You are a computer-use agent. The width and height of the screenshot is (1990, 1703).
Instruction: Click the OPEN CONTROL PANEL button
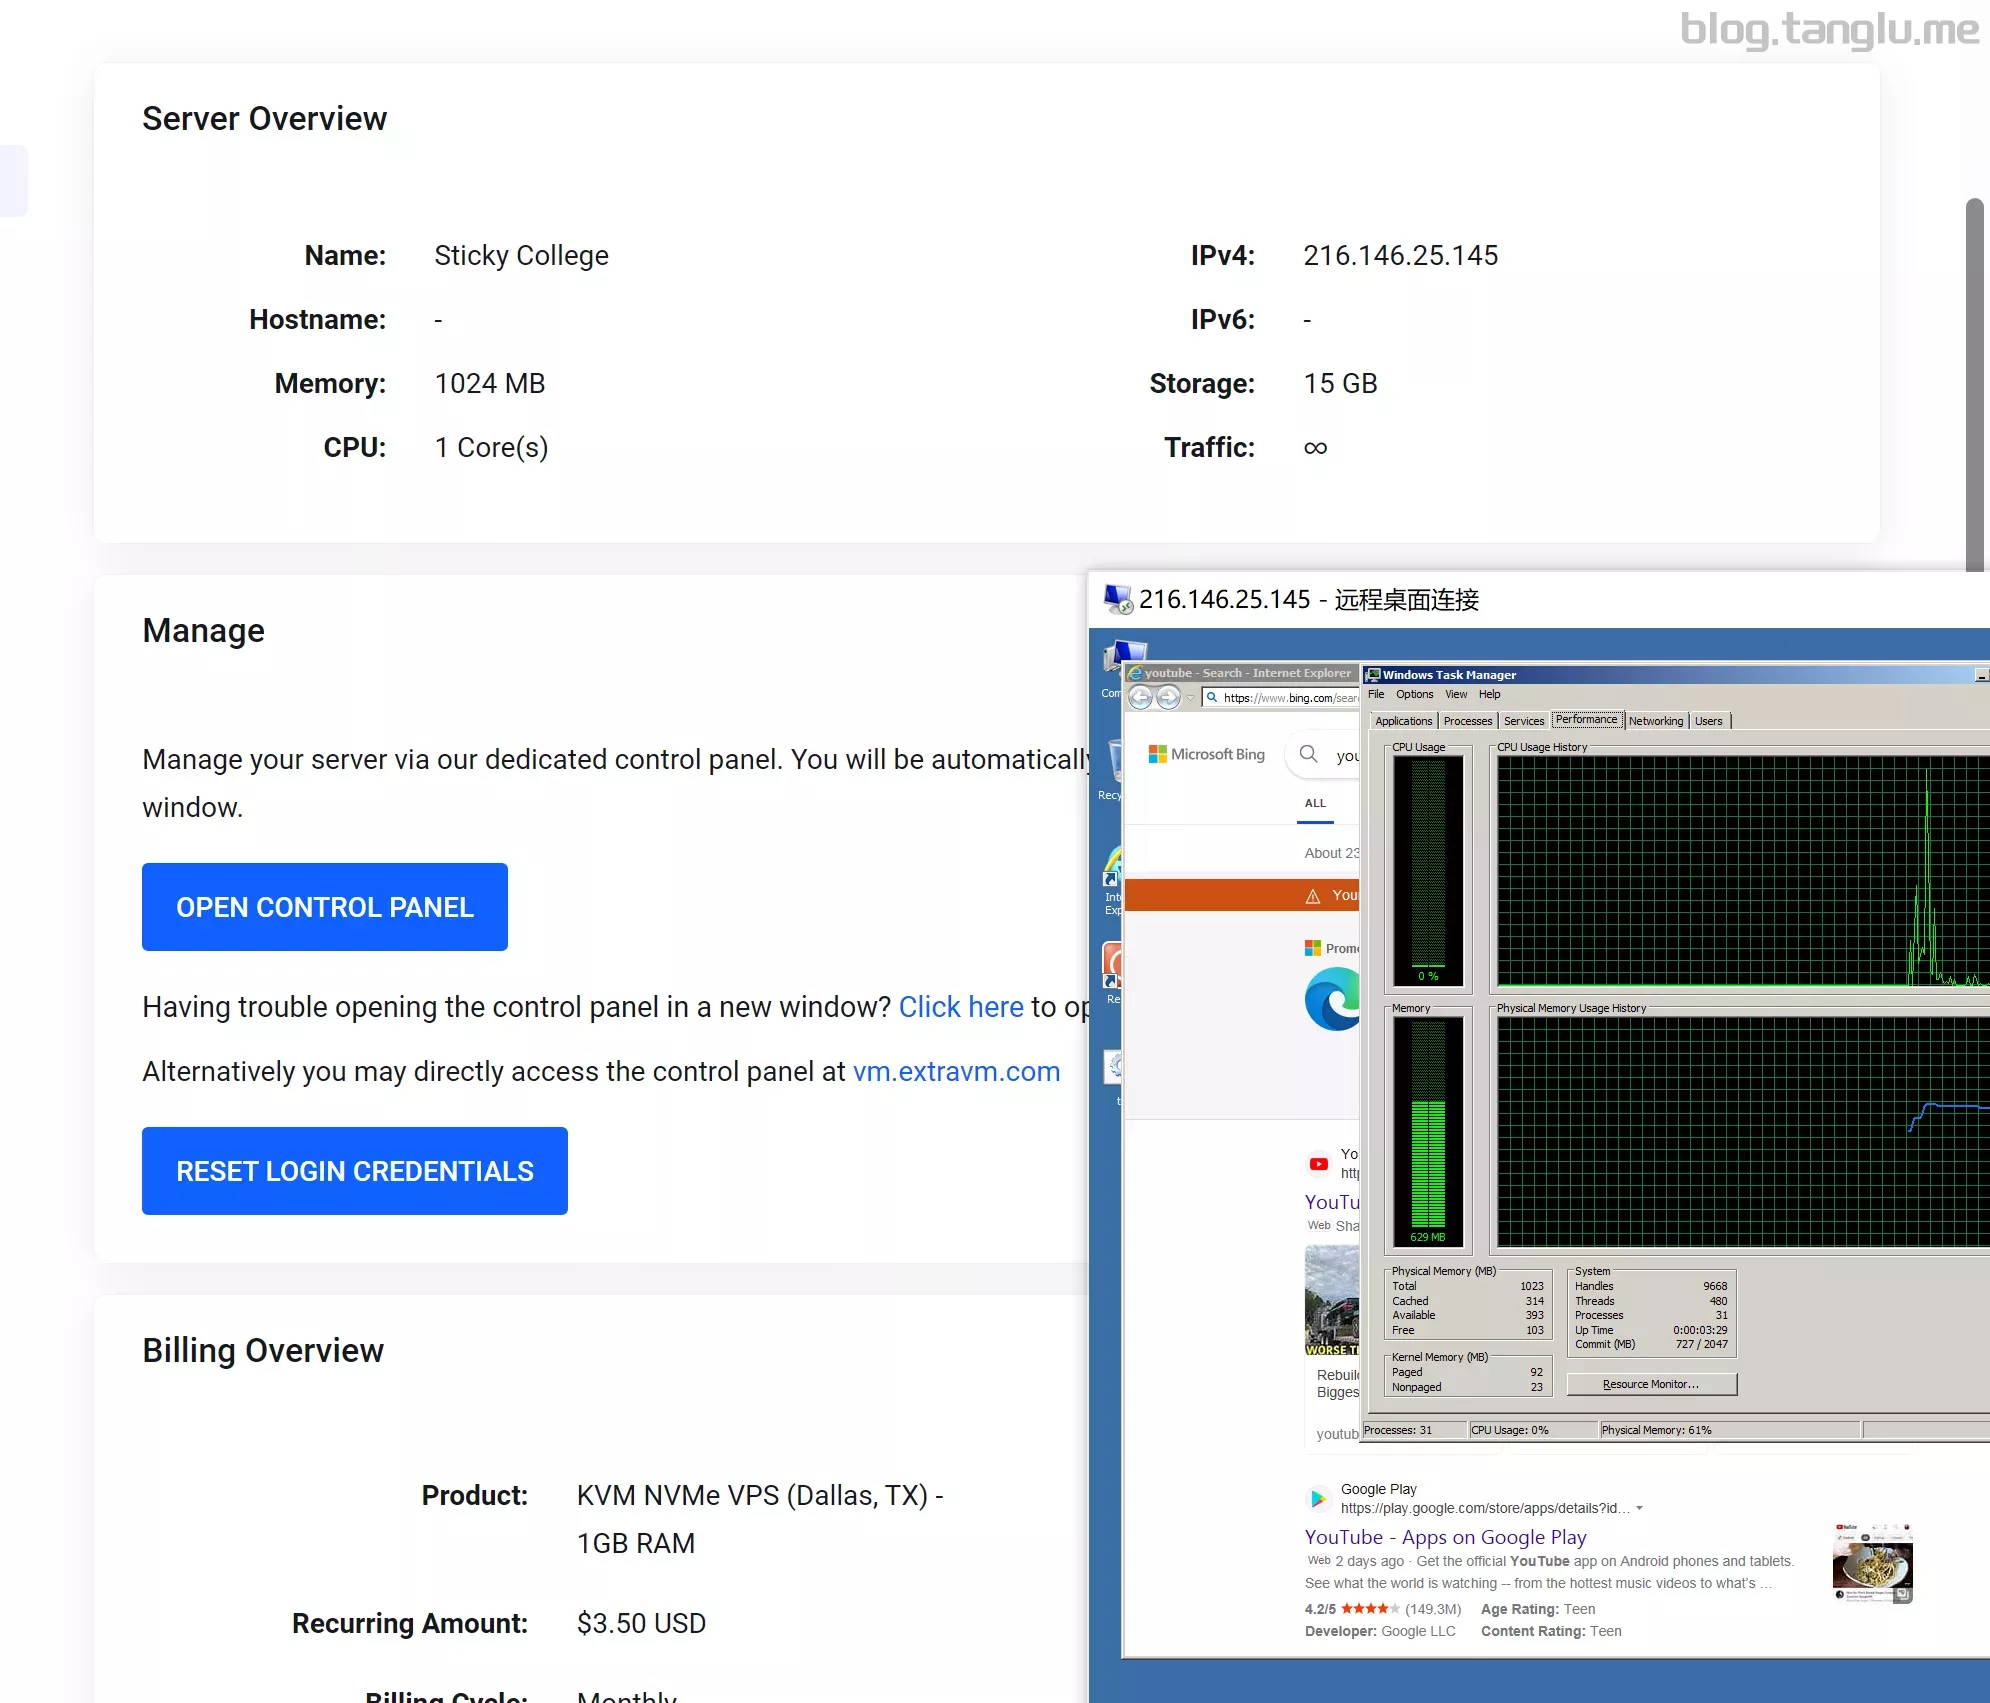324,907
